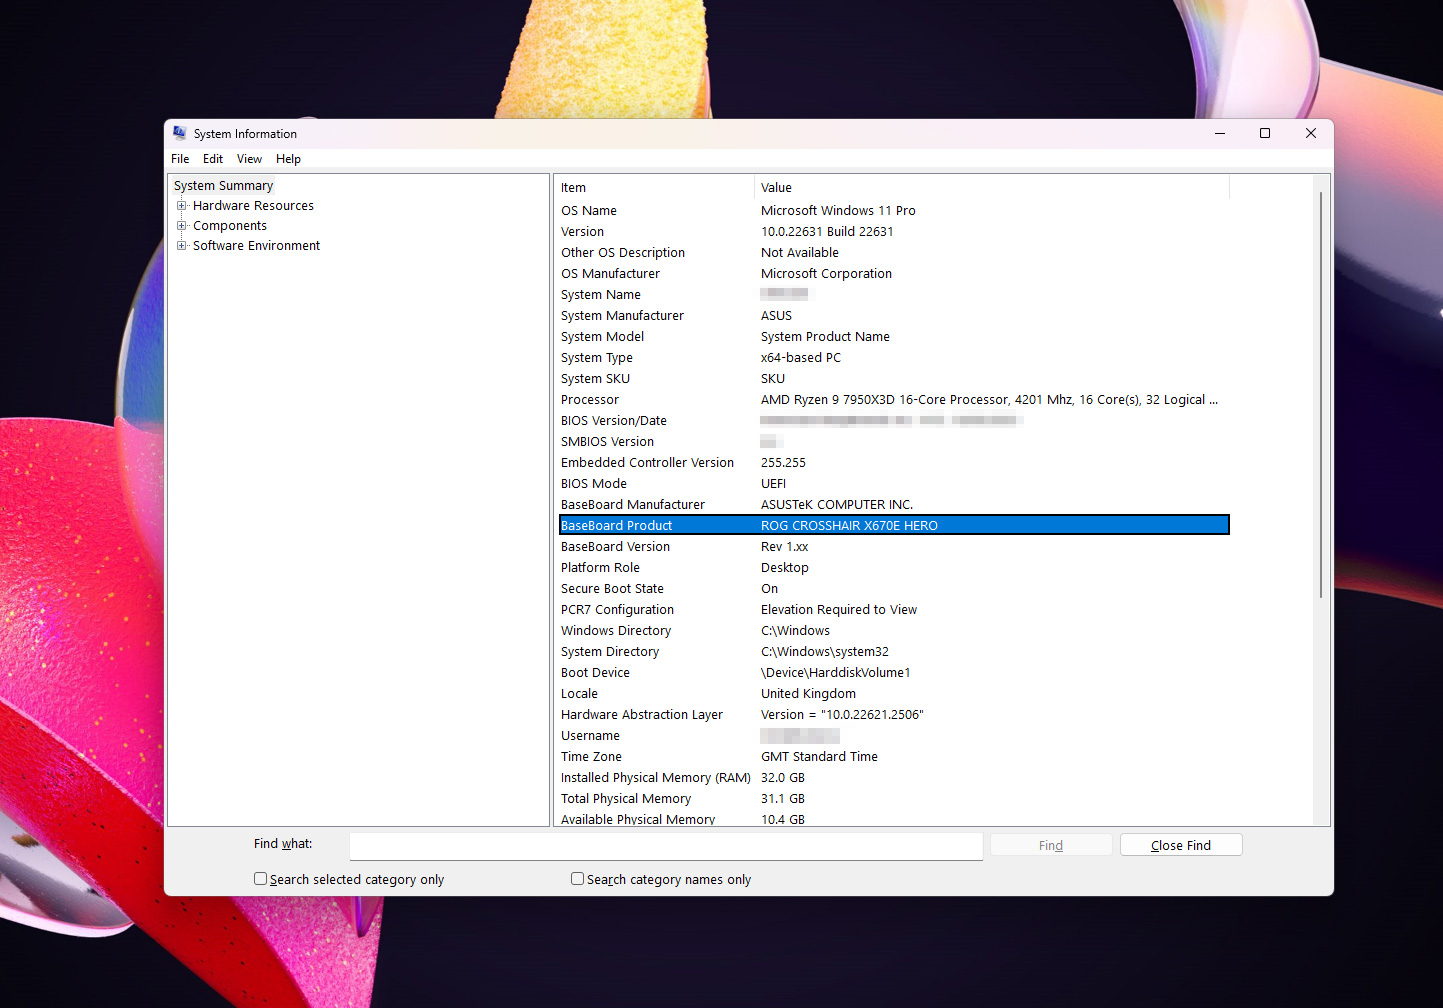Viewport: 1443px width, 1008px height.
Task: Click the ASUSTeK COMPUTER INC. value
Action: tap(837, 505)
